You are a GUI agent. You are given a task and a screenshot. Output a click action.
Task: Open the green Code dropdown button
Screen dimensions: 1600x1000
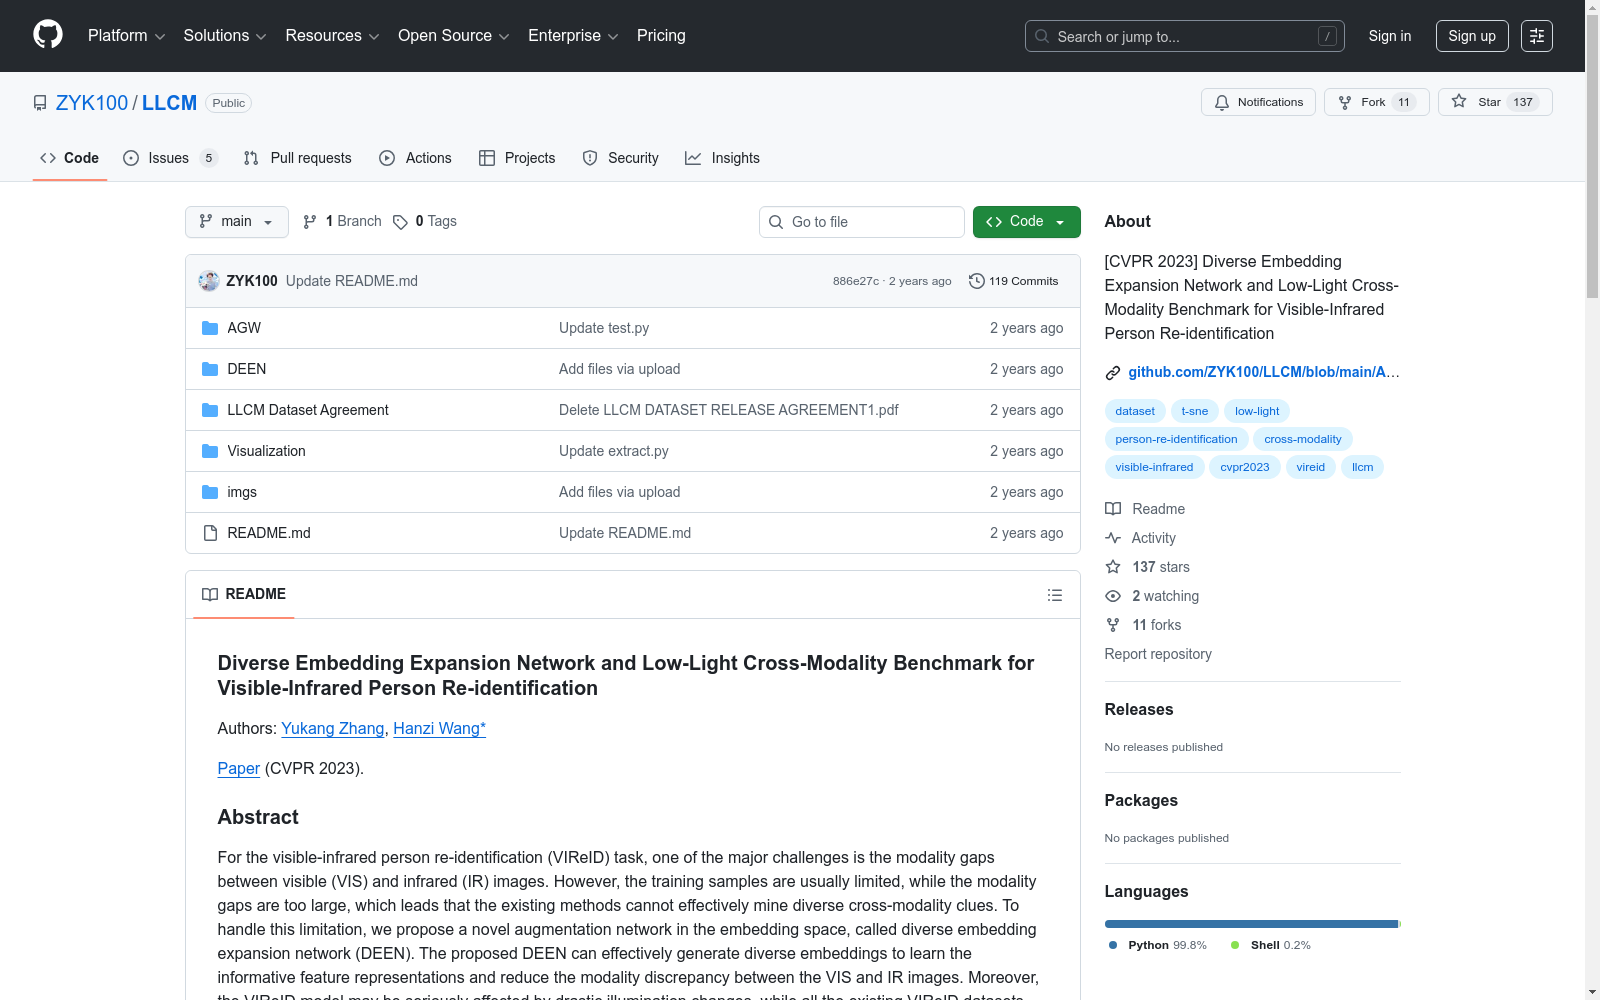tap(1027, 222)
